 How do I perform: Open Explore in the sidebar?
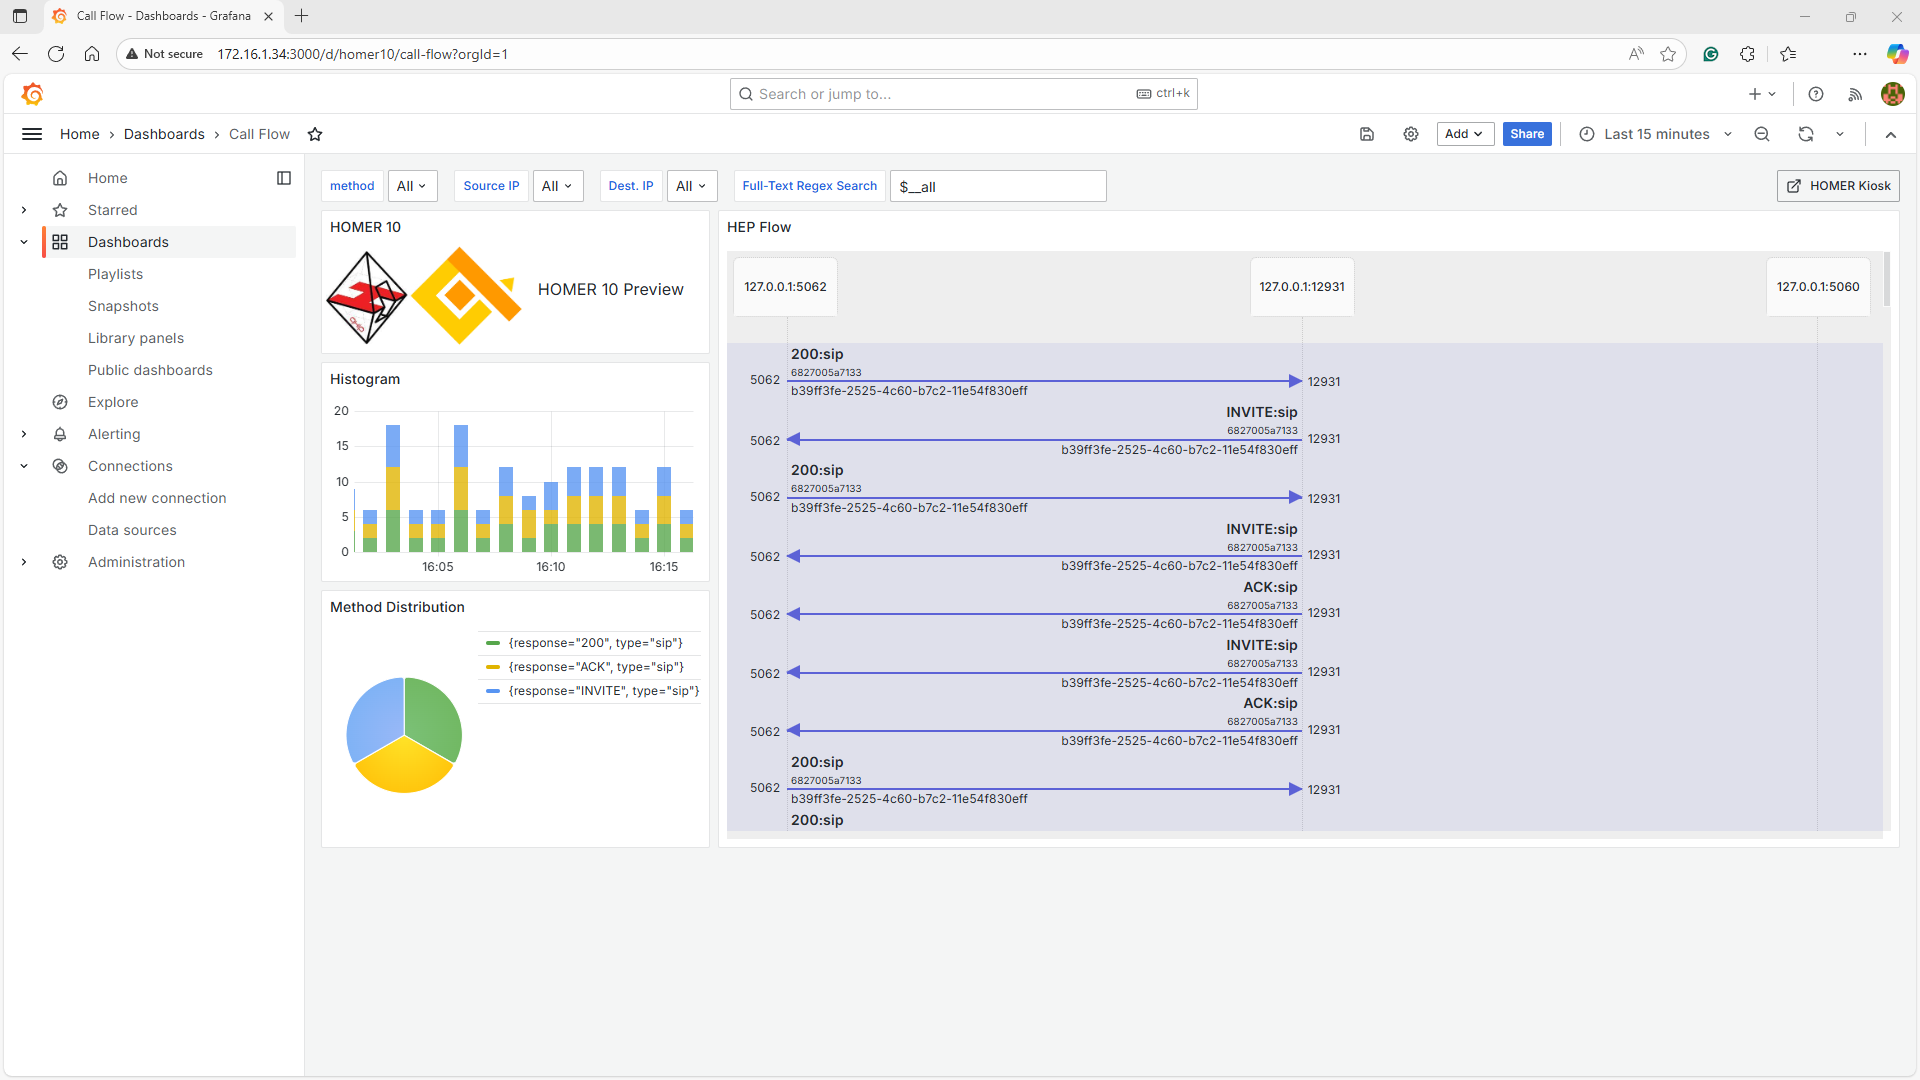pos(113,402)
